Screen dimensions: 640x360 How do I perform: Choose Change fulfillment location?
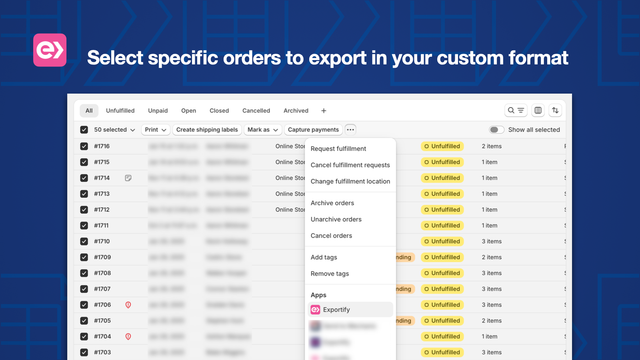click(350, 181)
